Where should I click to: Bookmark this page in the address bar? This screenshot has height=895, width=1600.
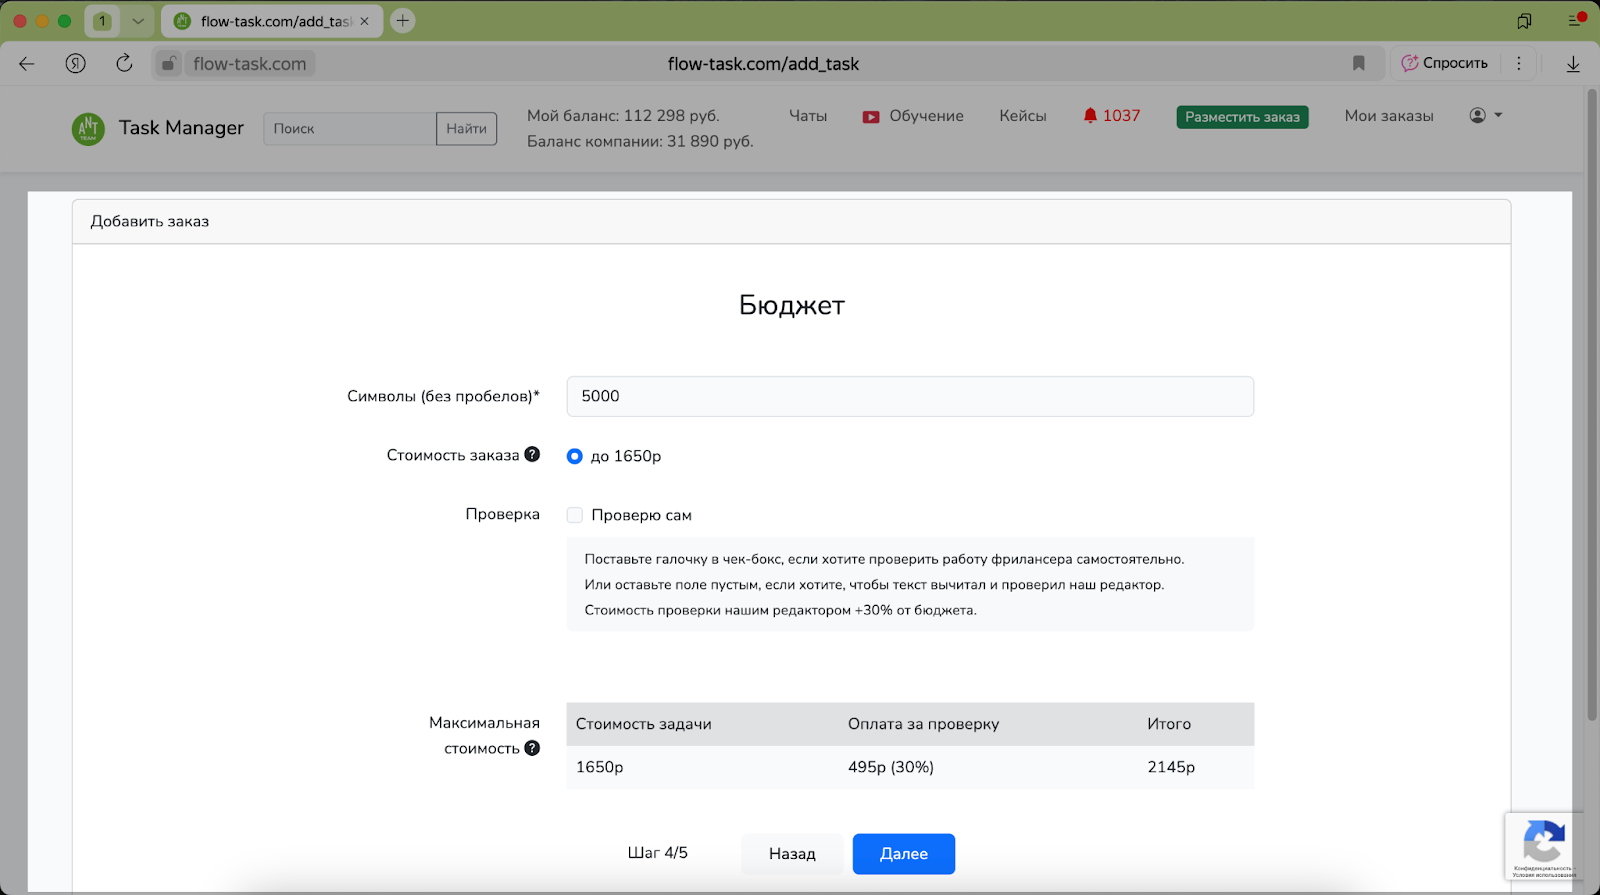click(1358, 63)
